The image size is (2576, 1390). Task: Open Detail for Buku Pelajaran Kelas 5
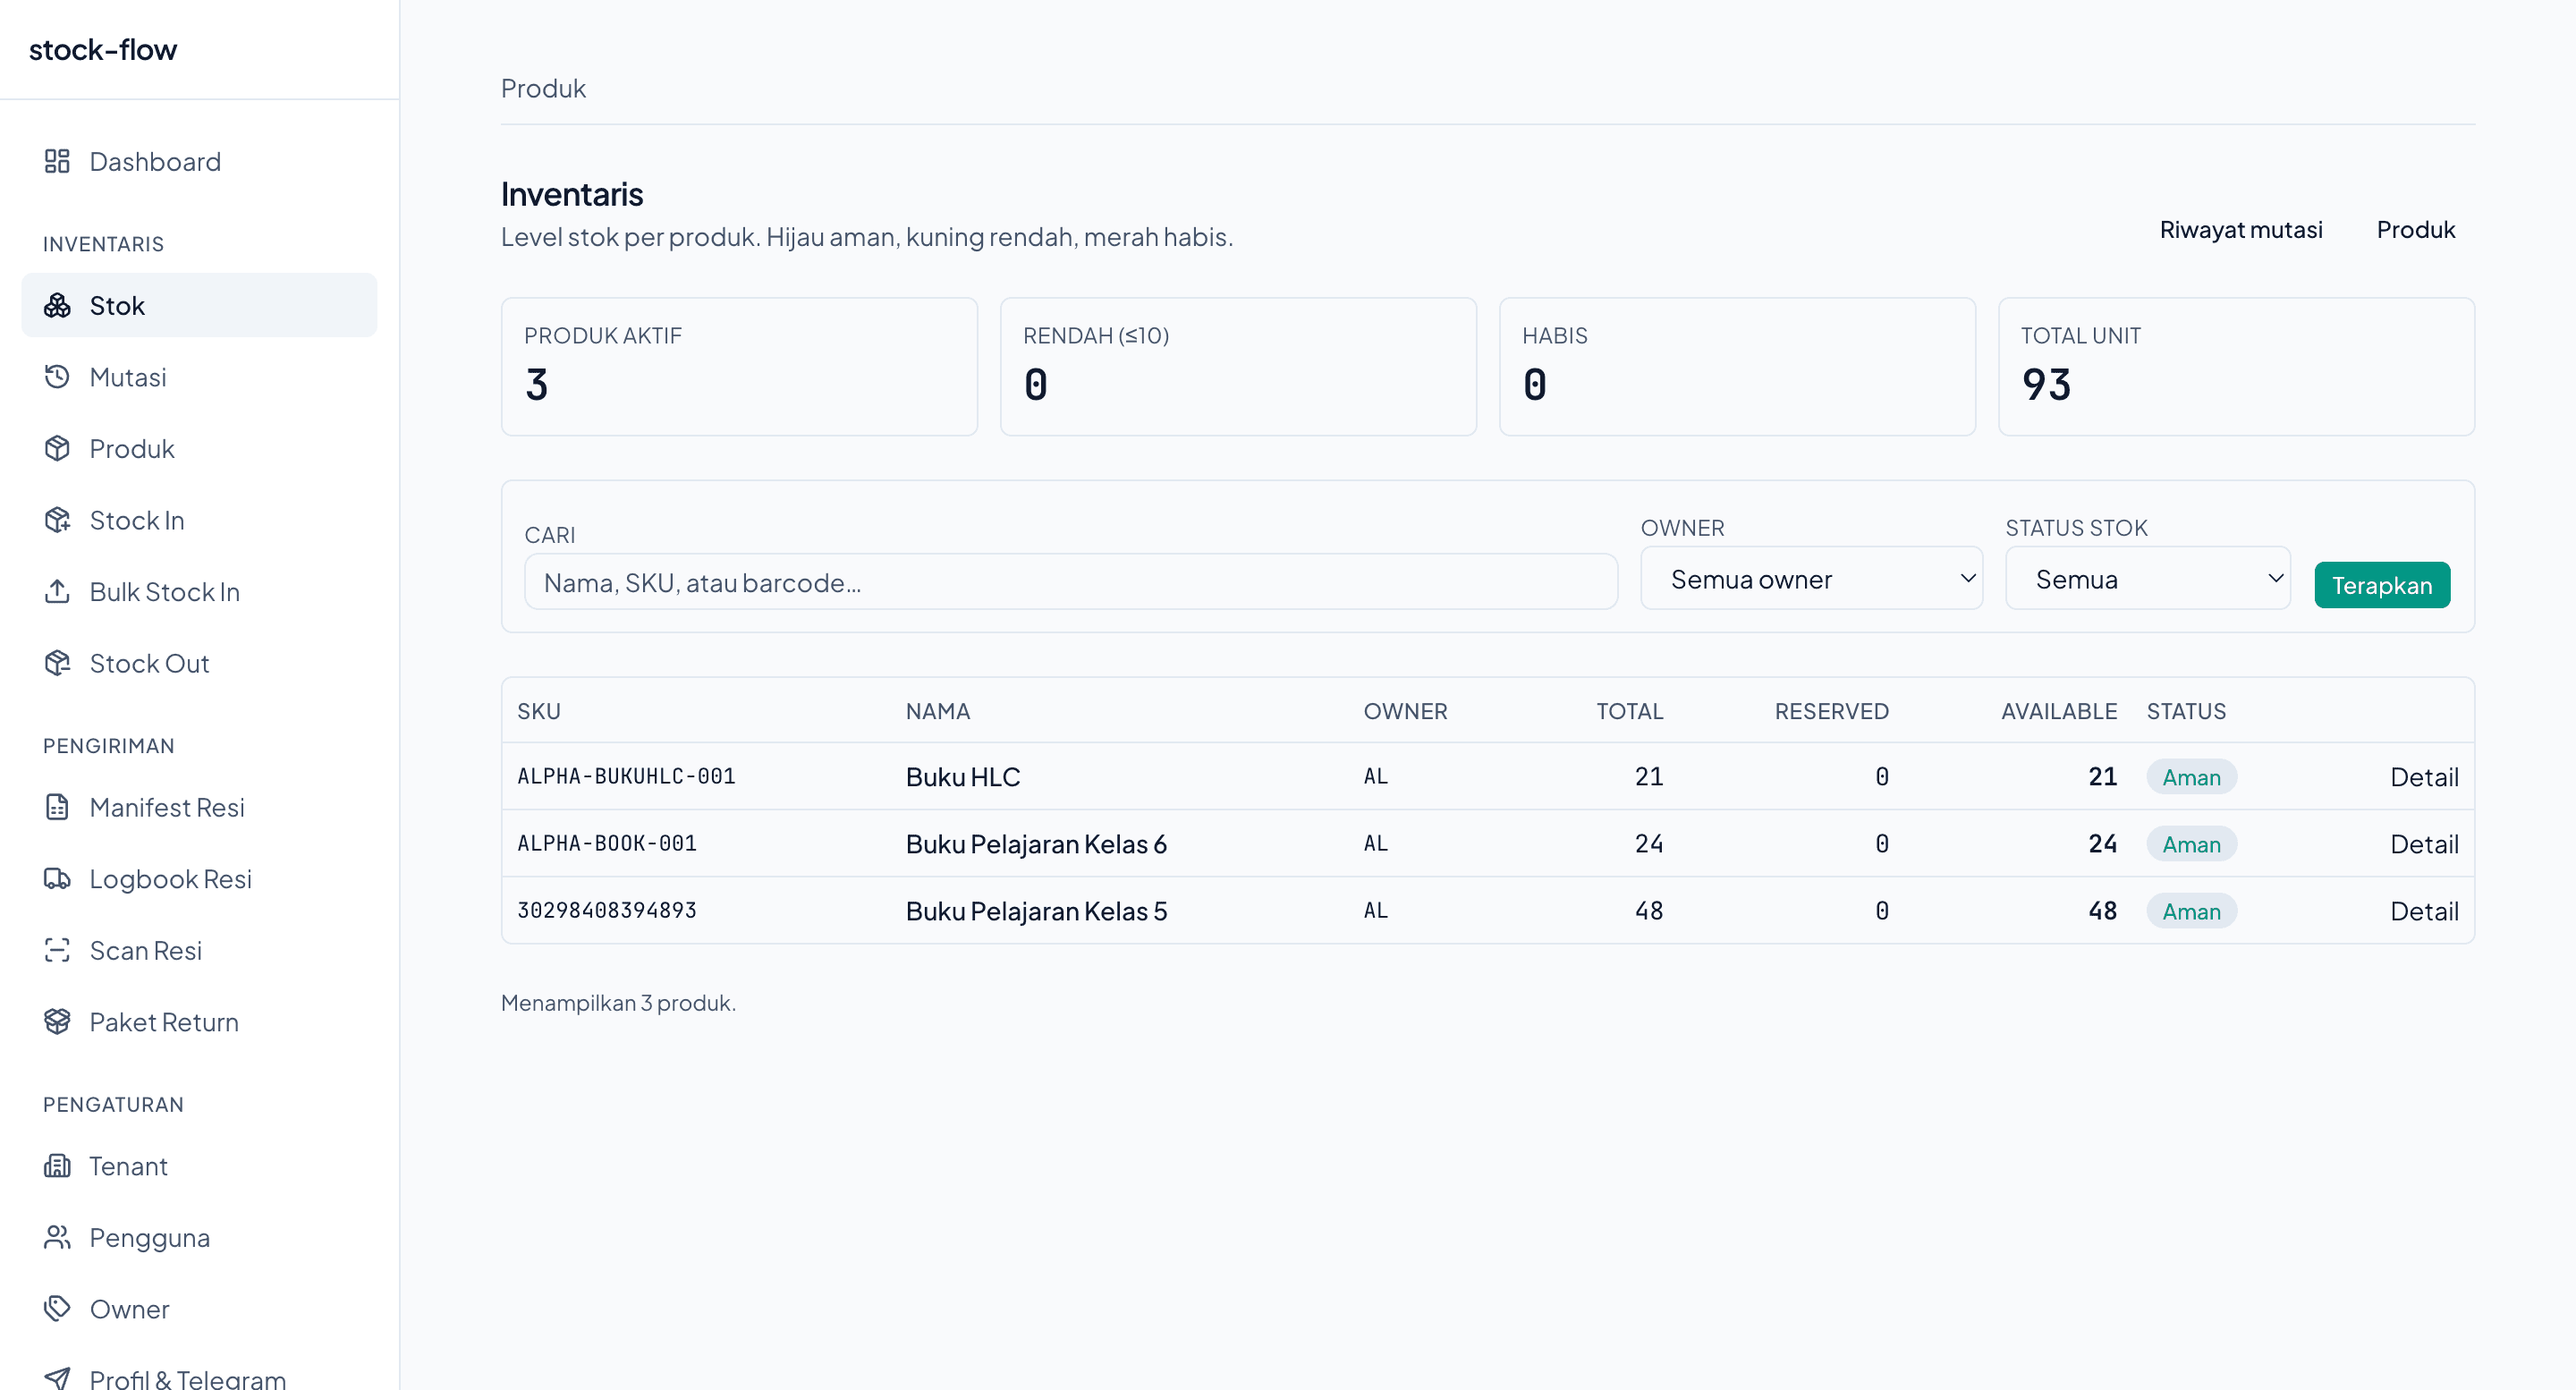[2424, 911]
